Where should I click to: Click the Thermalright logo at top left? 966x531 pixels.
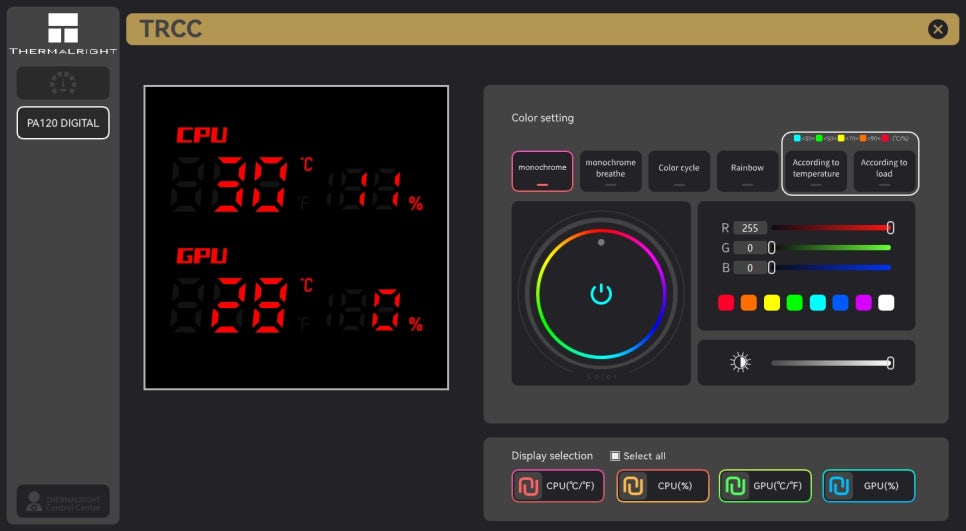(x=63, y=33)
